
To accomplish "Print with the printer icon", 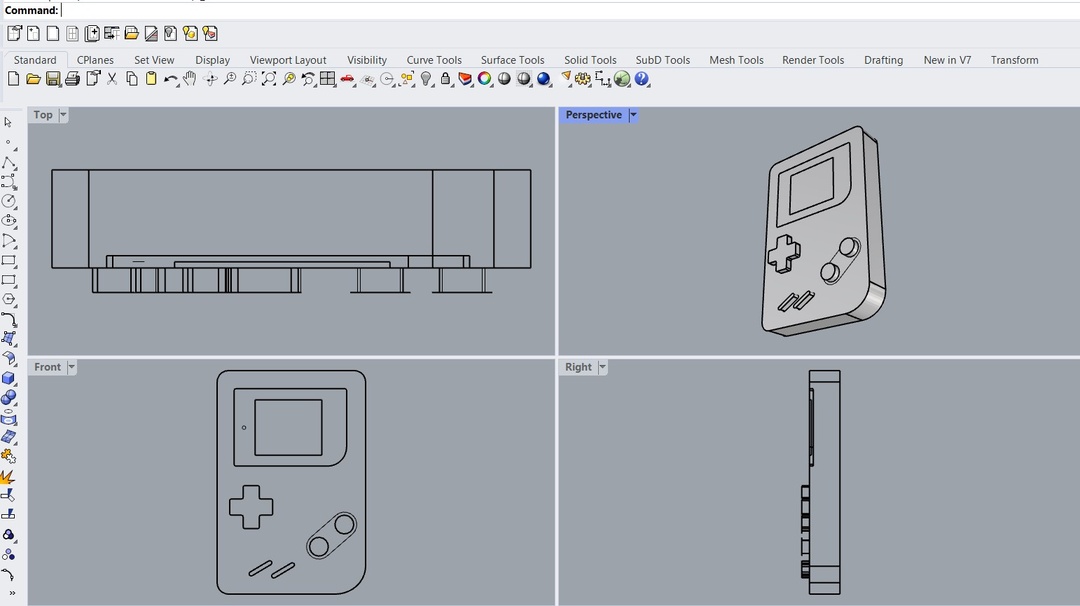I will [x=72, y=79].
